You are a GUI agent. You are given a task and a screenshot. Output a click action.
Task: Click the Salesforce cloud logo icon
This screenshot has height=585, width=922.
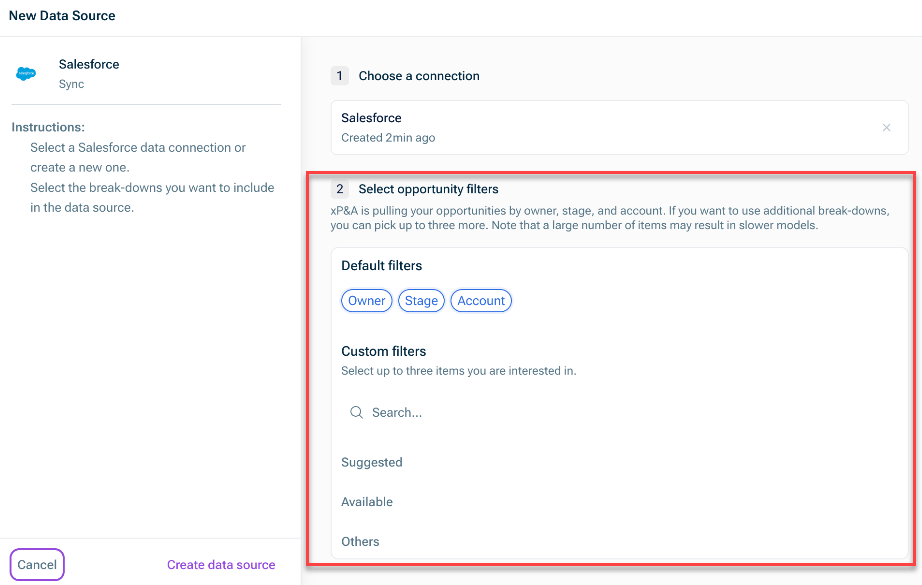pyautogui.click(x=25, y=72)
